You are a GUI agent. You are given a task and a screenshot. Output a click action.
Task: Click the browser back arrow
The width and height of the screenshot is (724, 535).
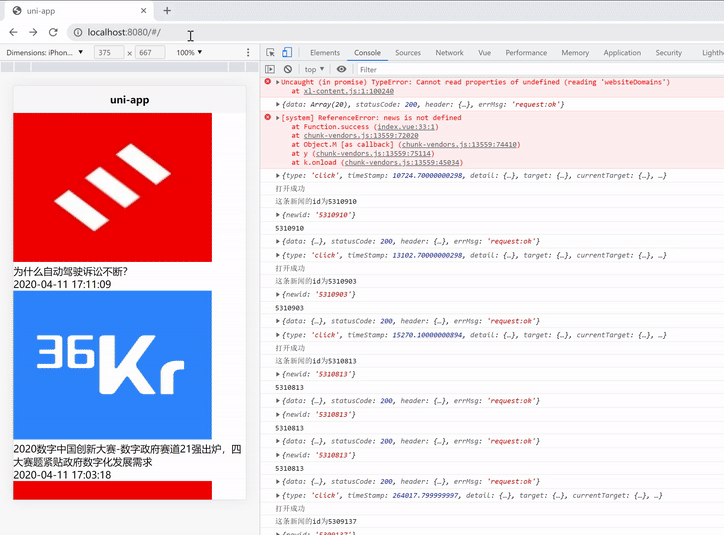13,32
